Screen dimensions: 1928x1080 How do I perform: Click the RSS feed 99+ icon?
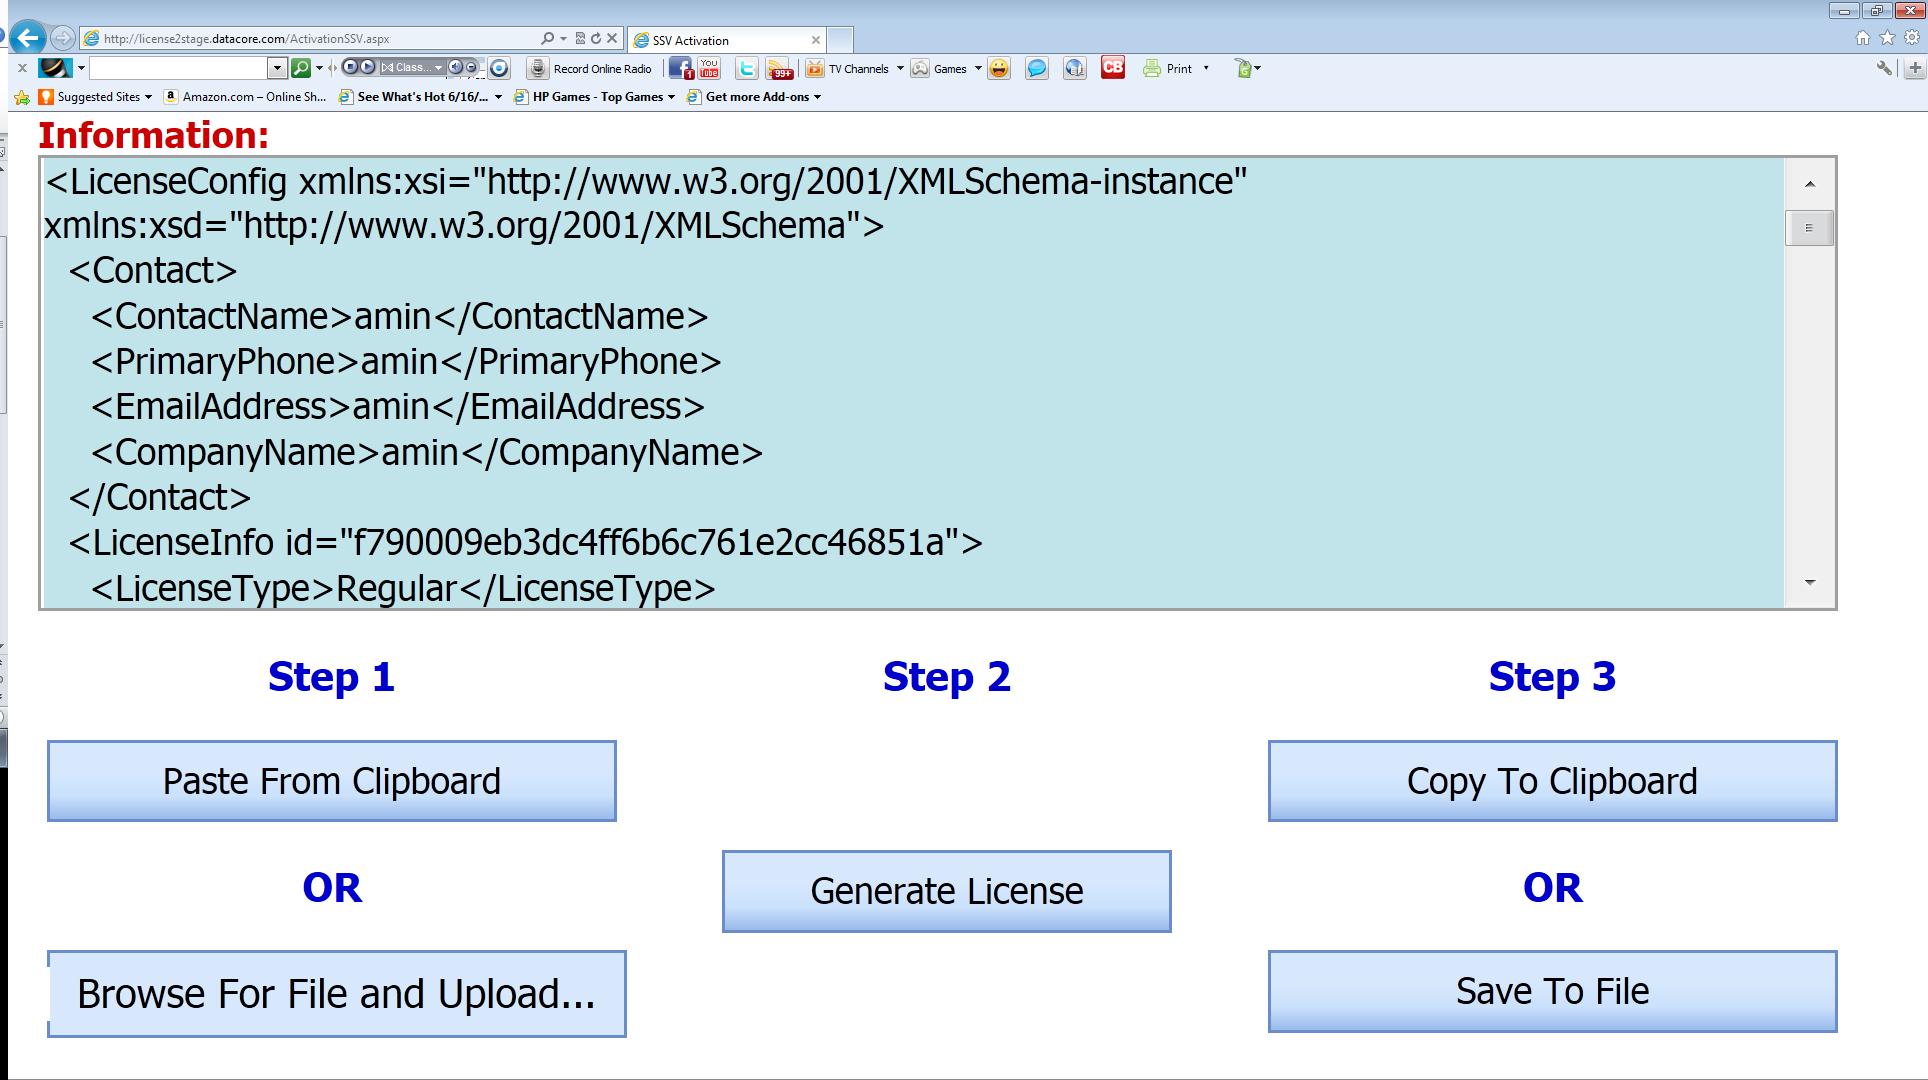point(778,69)
